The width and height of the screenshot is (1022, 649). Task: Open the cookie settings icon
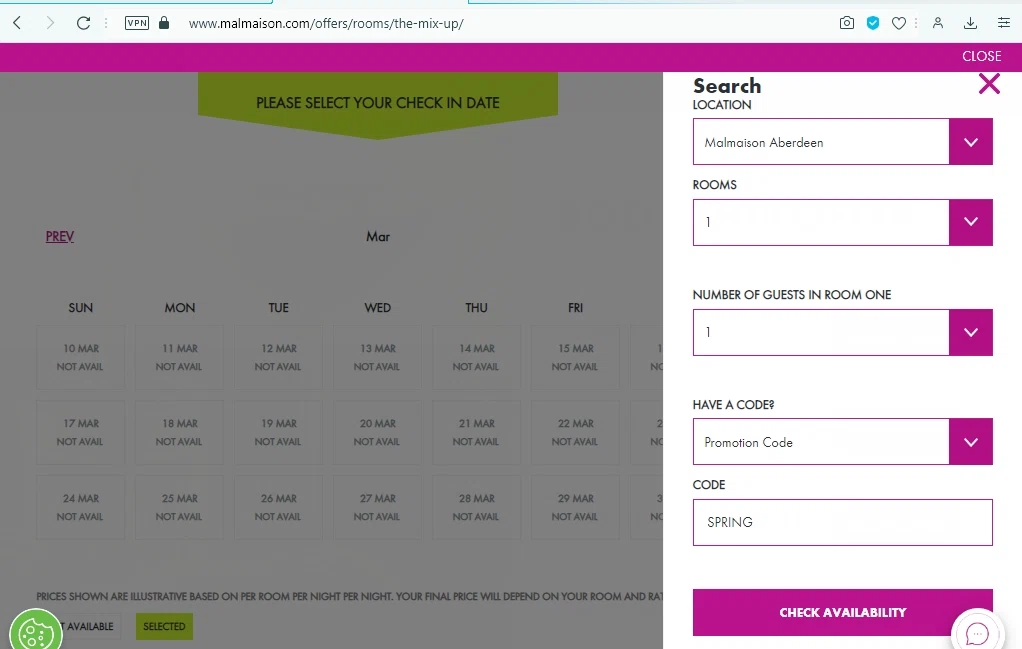point(36,633)
